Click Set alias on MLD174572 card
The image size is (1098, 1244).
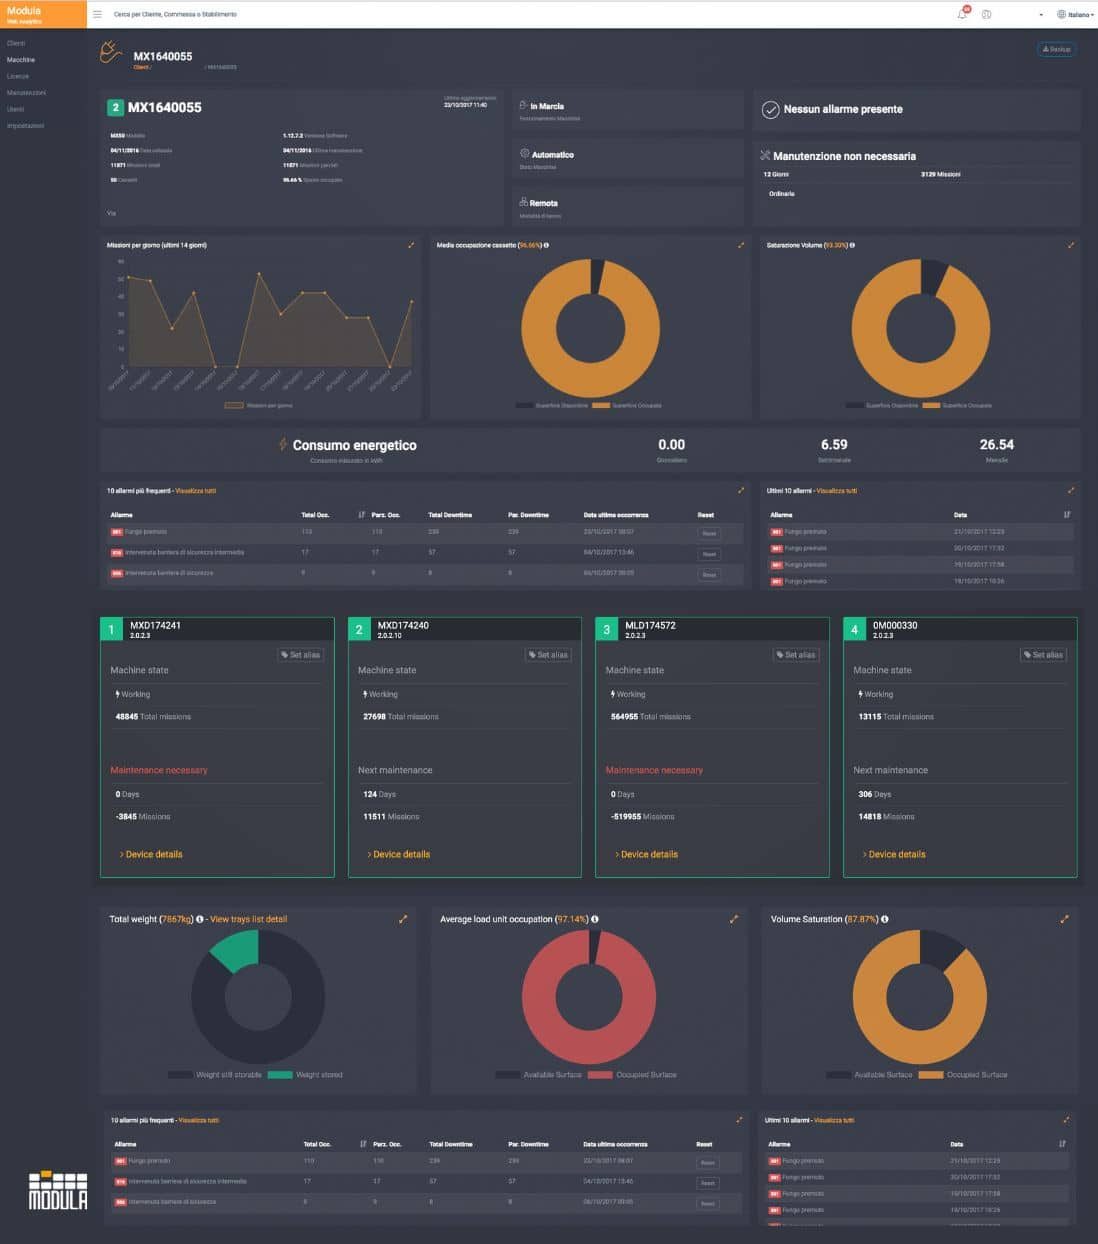click(795, 655)
